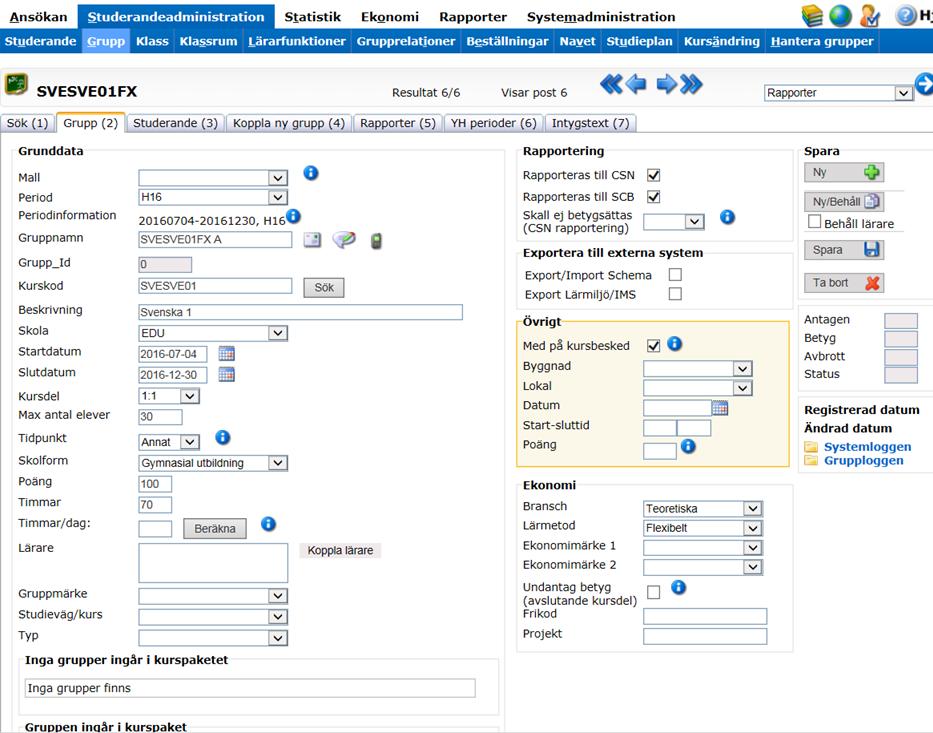Open the calendar picker for Datum in Övrigt

[720, 408]
